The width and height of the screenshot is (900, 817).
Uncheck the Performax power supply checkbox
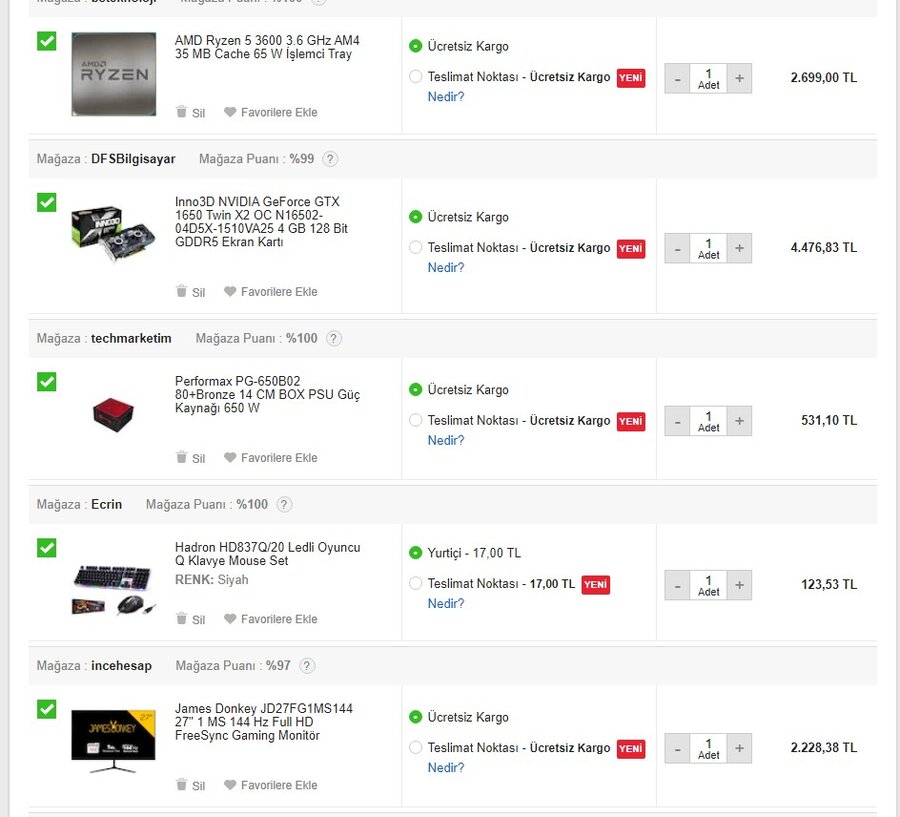point(47,382)
